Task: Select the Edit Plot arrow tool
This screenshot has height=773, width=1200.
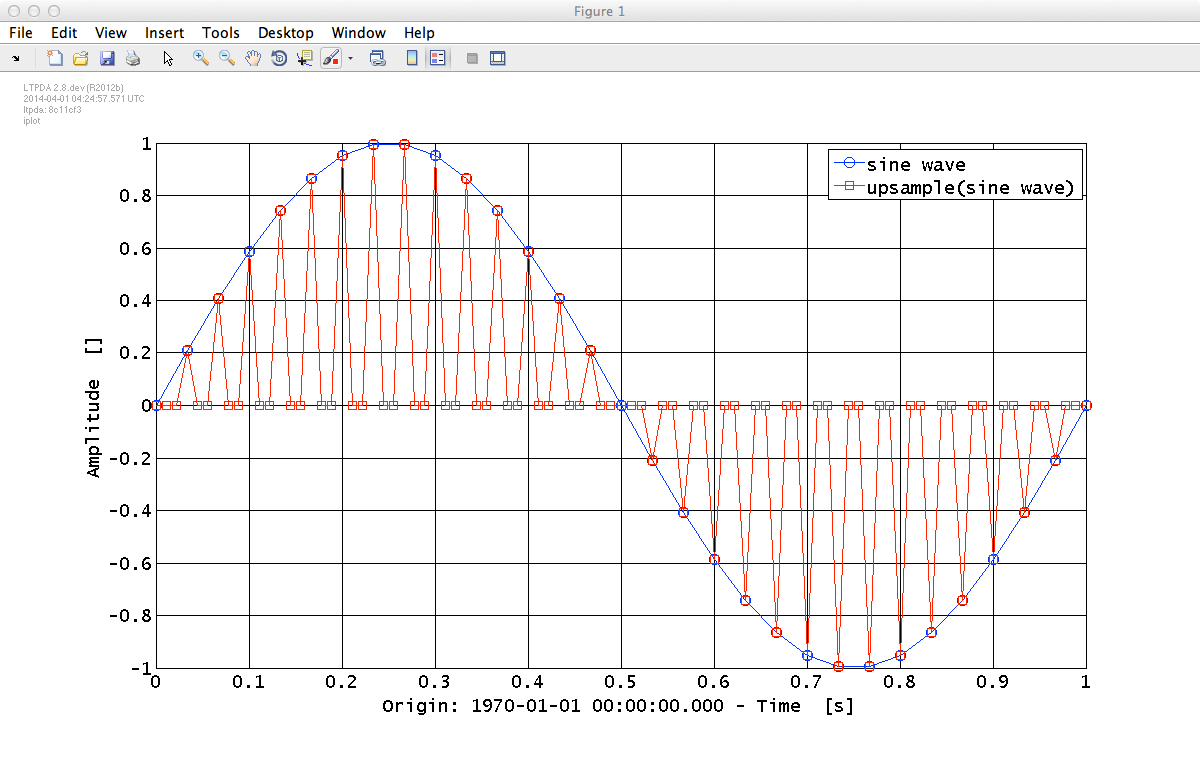Action: pos(168,58)
